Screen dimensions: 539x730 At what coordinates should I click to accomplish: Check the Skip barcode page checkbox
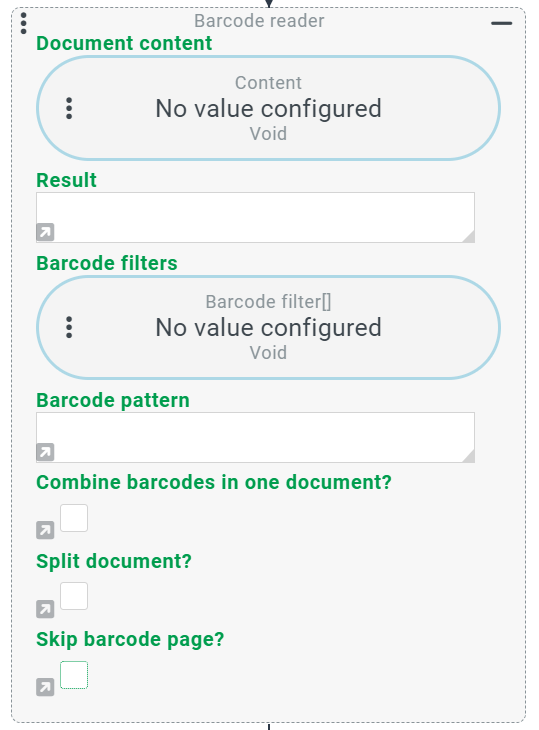pyautogui.click(x=74, y=675)
